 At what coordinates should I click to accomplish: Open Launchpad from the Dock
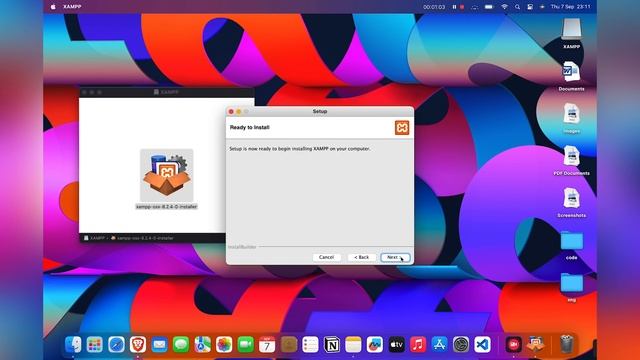tap(95, 344)
